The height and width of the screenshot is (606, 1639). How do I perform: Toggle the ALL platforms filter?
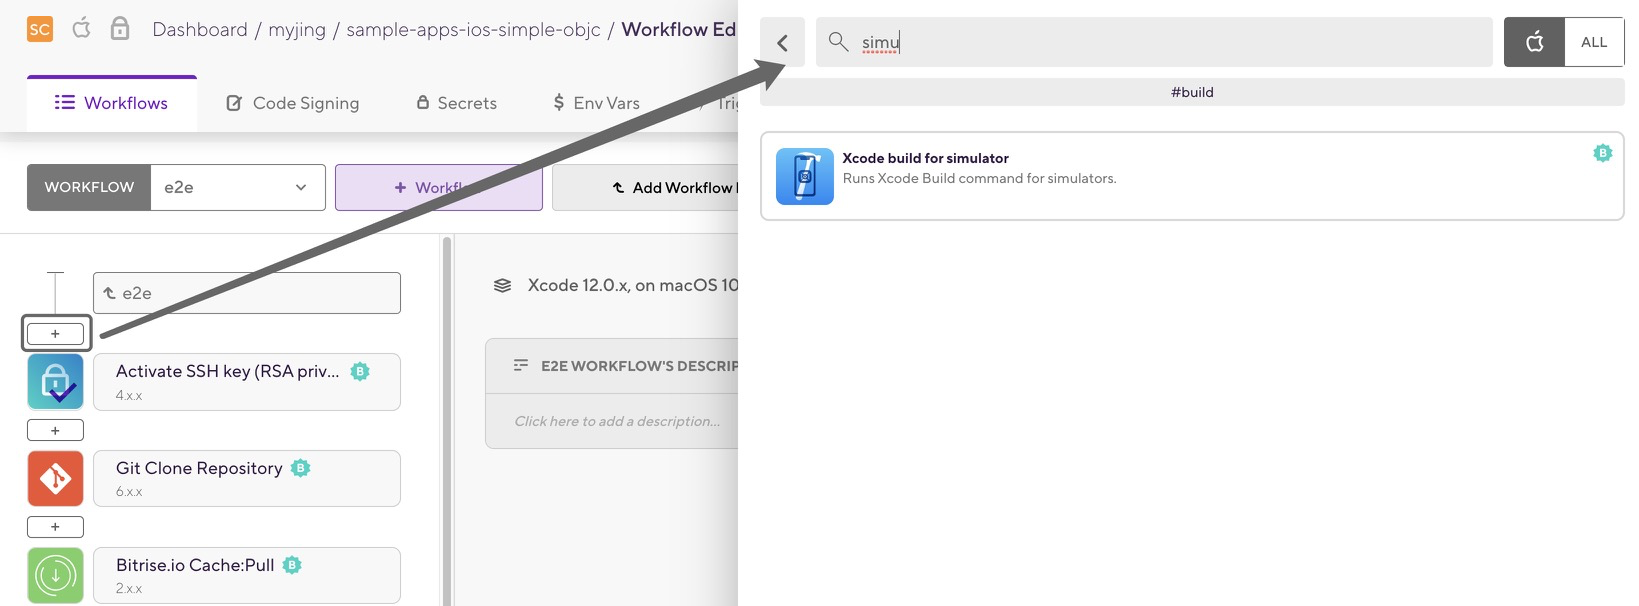(x=1594, y=42)
